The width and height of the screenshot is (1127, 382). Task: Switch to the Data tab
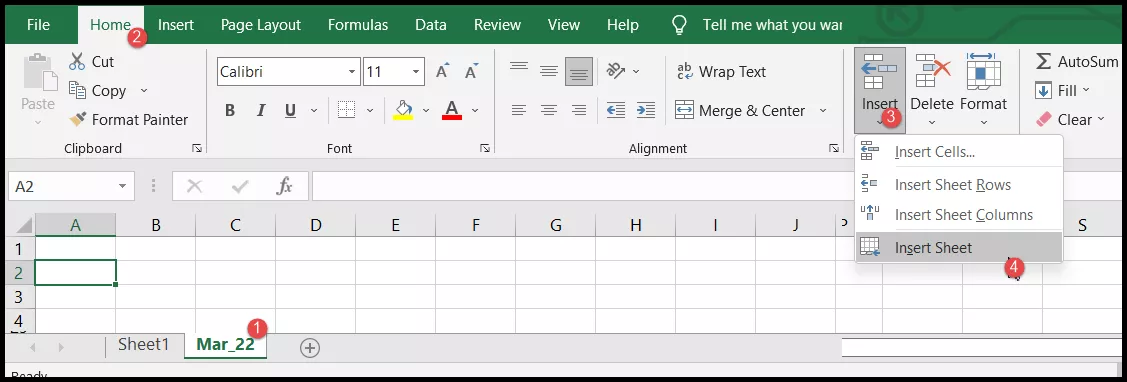[x=431, y=24]
